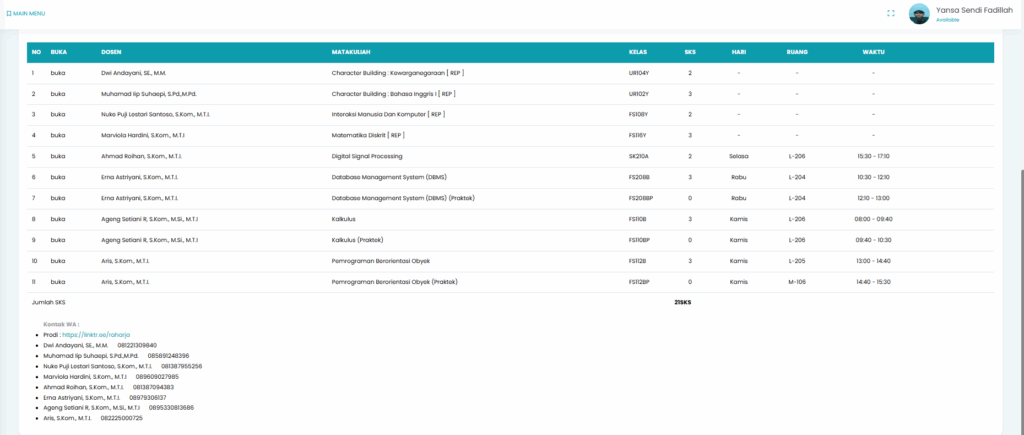Click the Available status under username
The image size is (1024, 435).
(x=949, y=20)
